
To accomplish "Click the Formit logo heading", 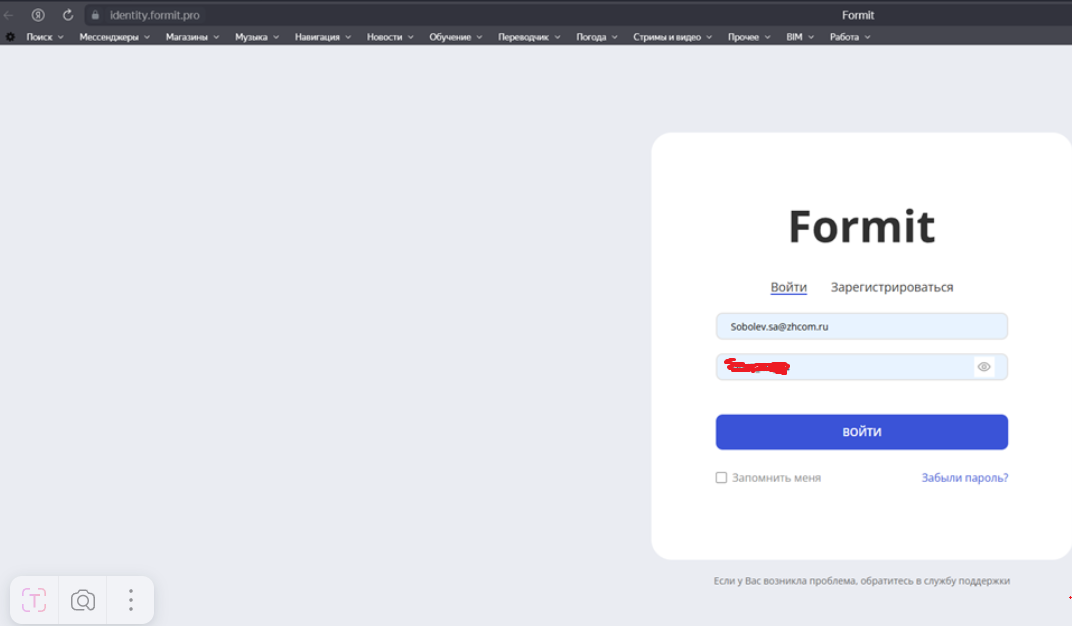I will (861, 226).
